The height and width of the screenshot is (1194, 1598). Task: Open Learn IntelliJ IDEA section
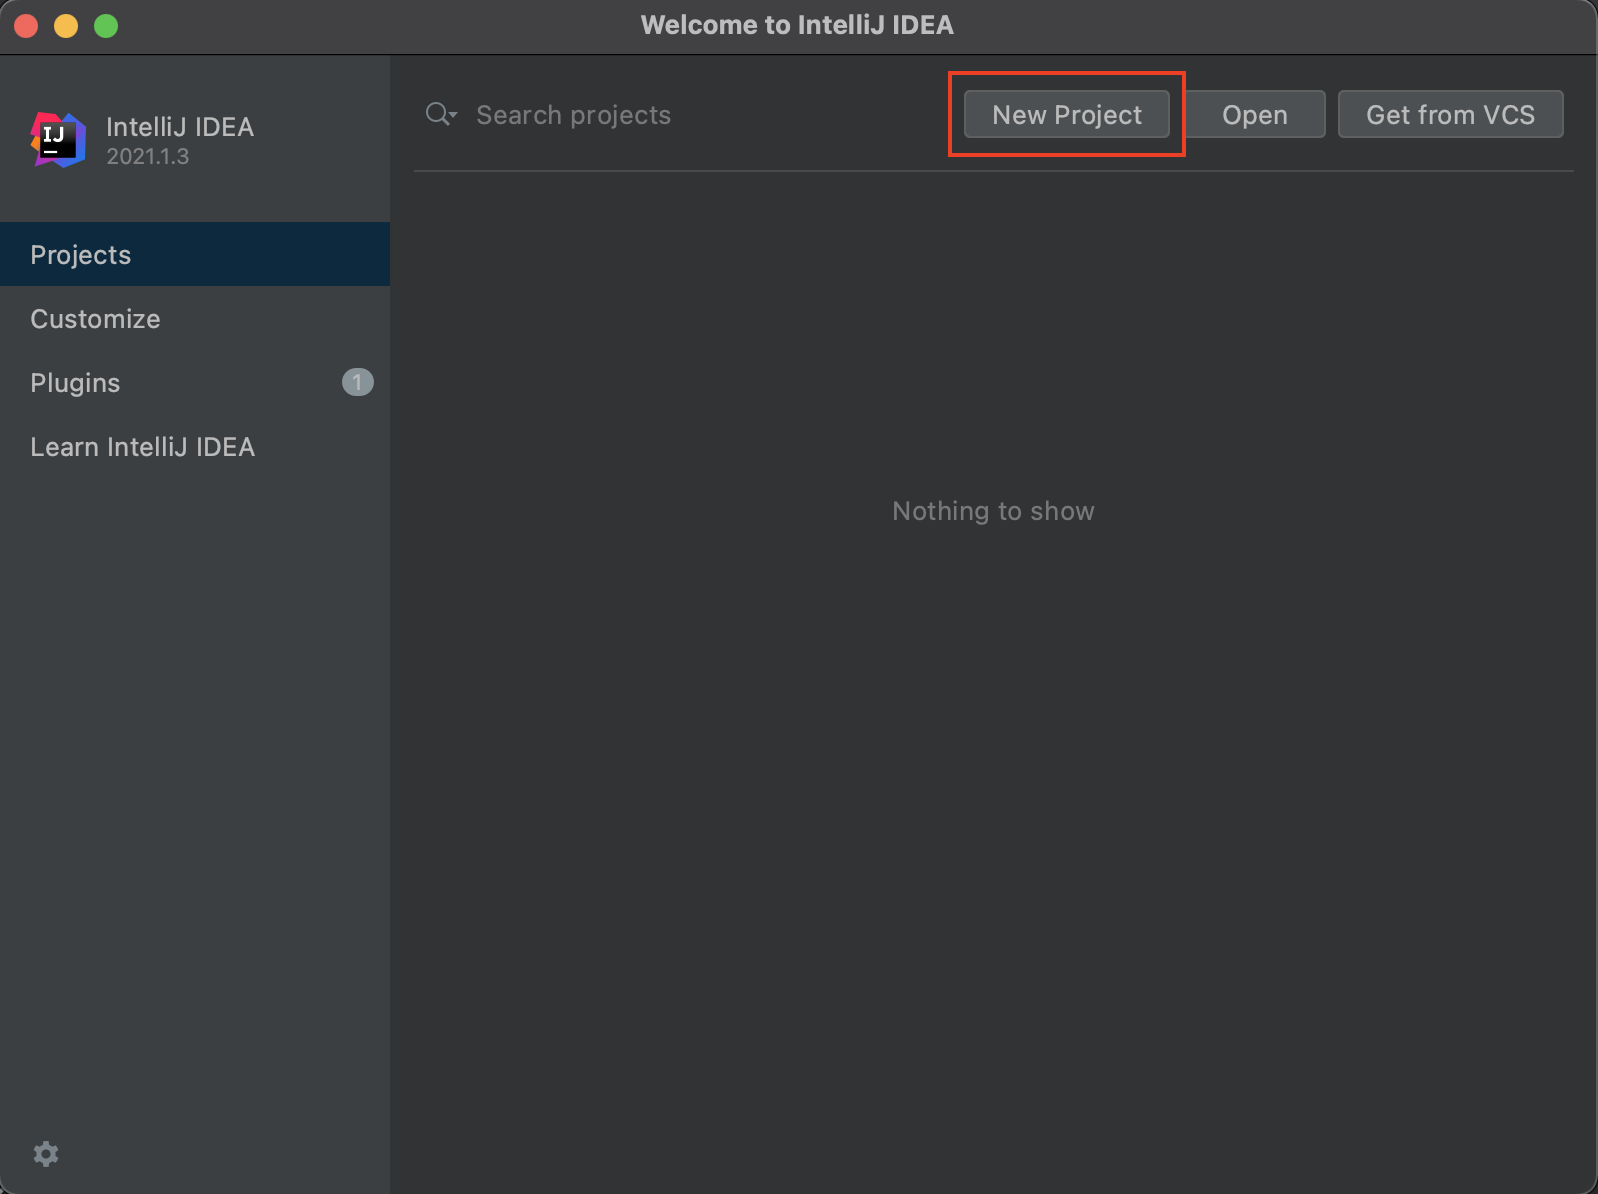[195, 446]
